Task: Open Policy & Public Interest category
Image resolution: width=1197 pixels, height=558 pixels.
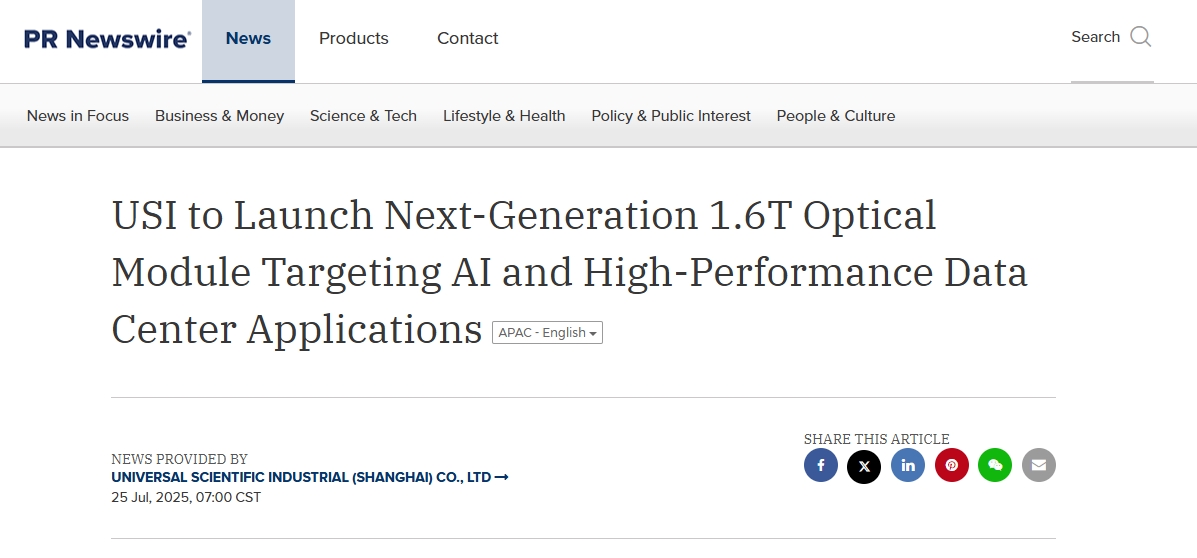Action: [671, 116]
